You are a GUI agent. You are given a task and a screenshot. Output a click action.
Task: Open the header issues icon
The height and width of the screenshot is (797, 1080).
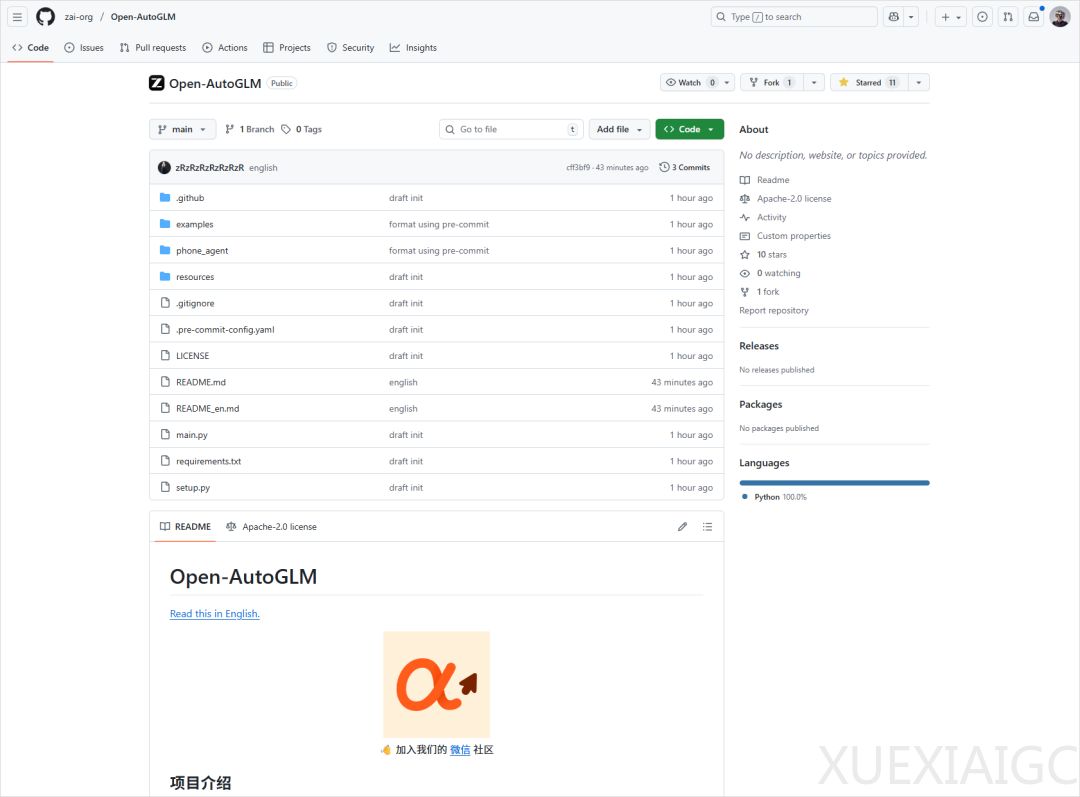click(982, 17)
